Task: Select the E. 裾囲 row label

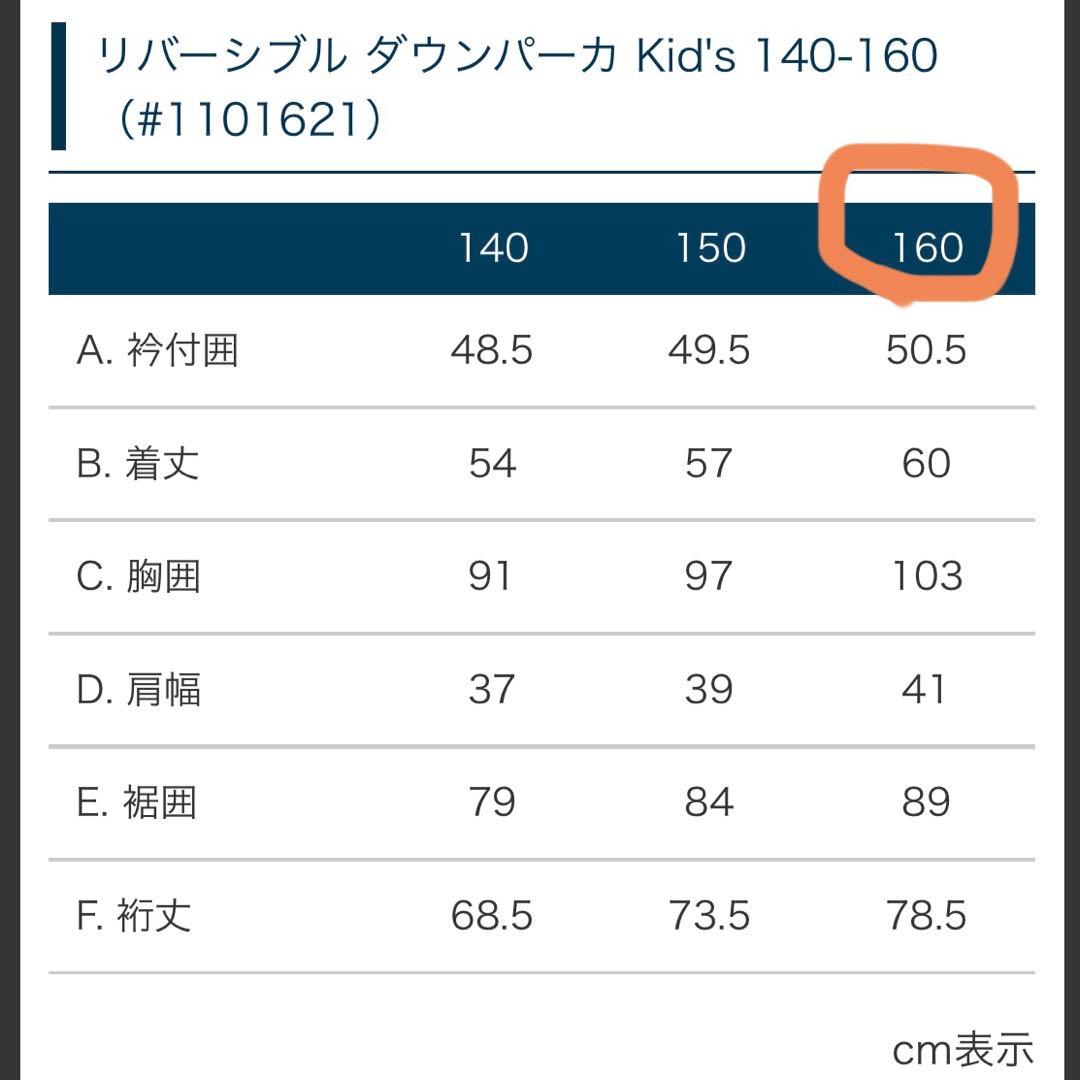Action: (x=138, y=803)
